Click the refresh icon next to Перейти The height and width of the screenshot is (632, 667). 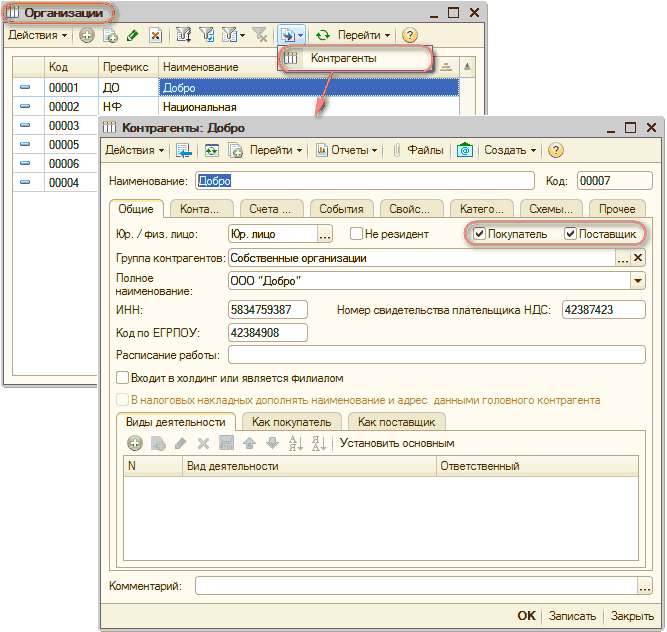click(x=323, y=35)
